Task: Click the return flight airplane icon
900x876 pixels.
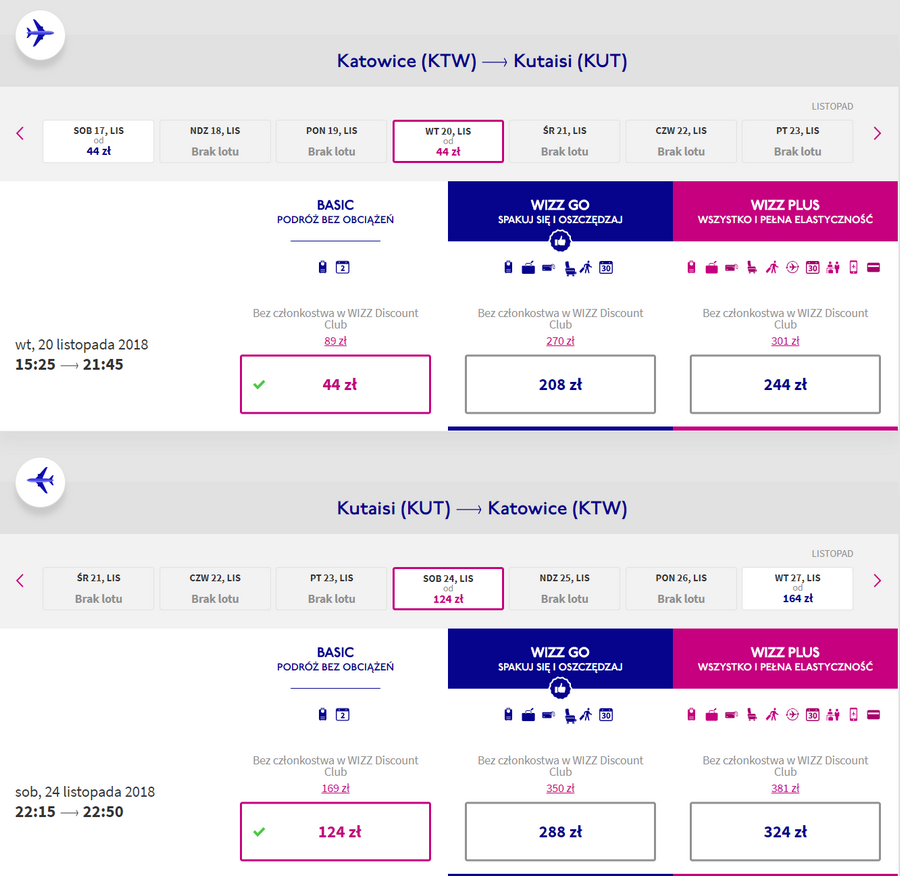Action: [40, 481]
